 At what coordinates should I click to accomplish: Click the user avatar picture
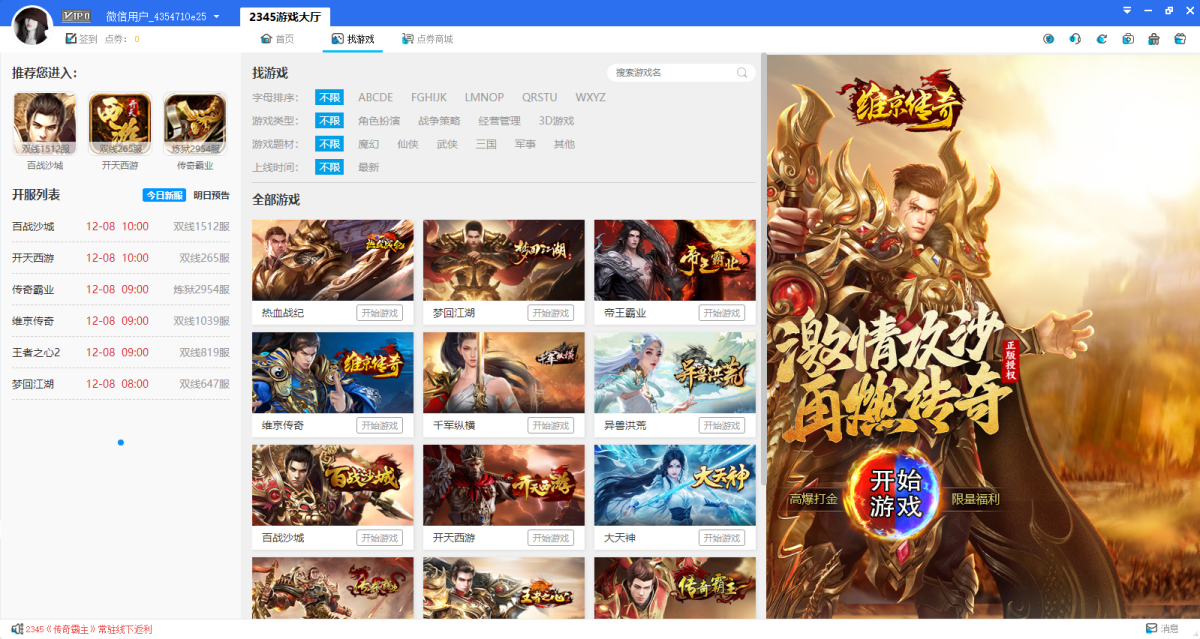(x=32, y=25)
